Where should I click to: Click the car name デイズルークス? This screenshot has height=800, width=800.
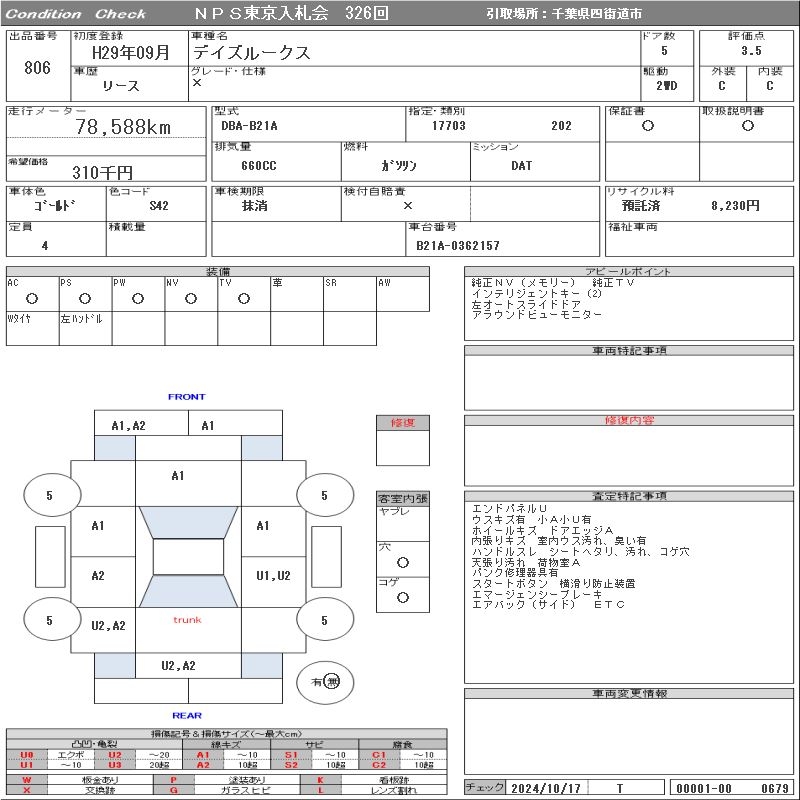[x=252, y=53]
